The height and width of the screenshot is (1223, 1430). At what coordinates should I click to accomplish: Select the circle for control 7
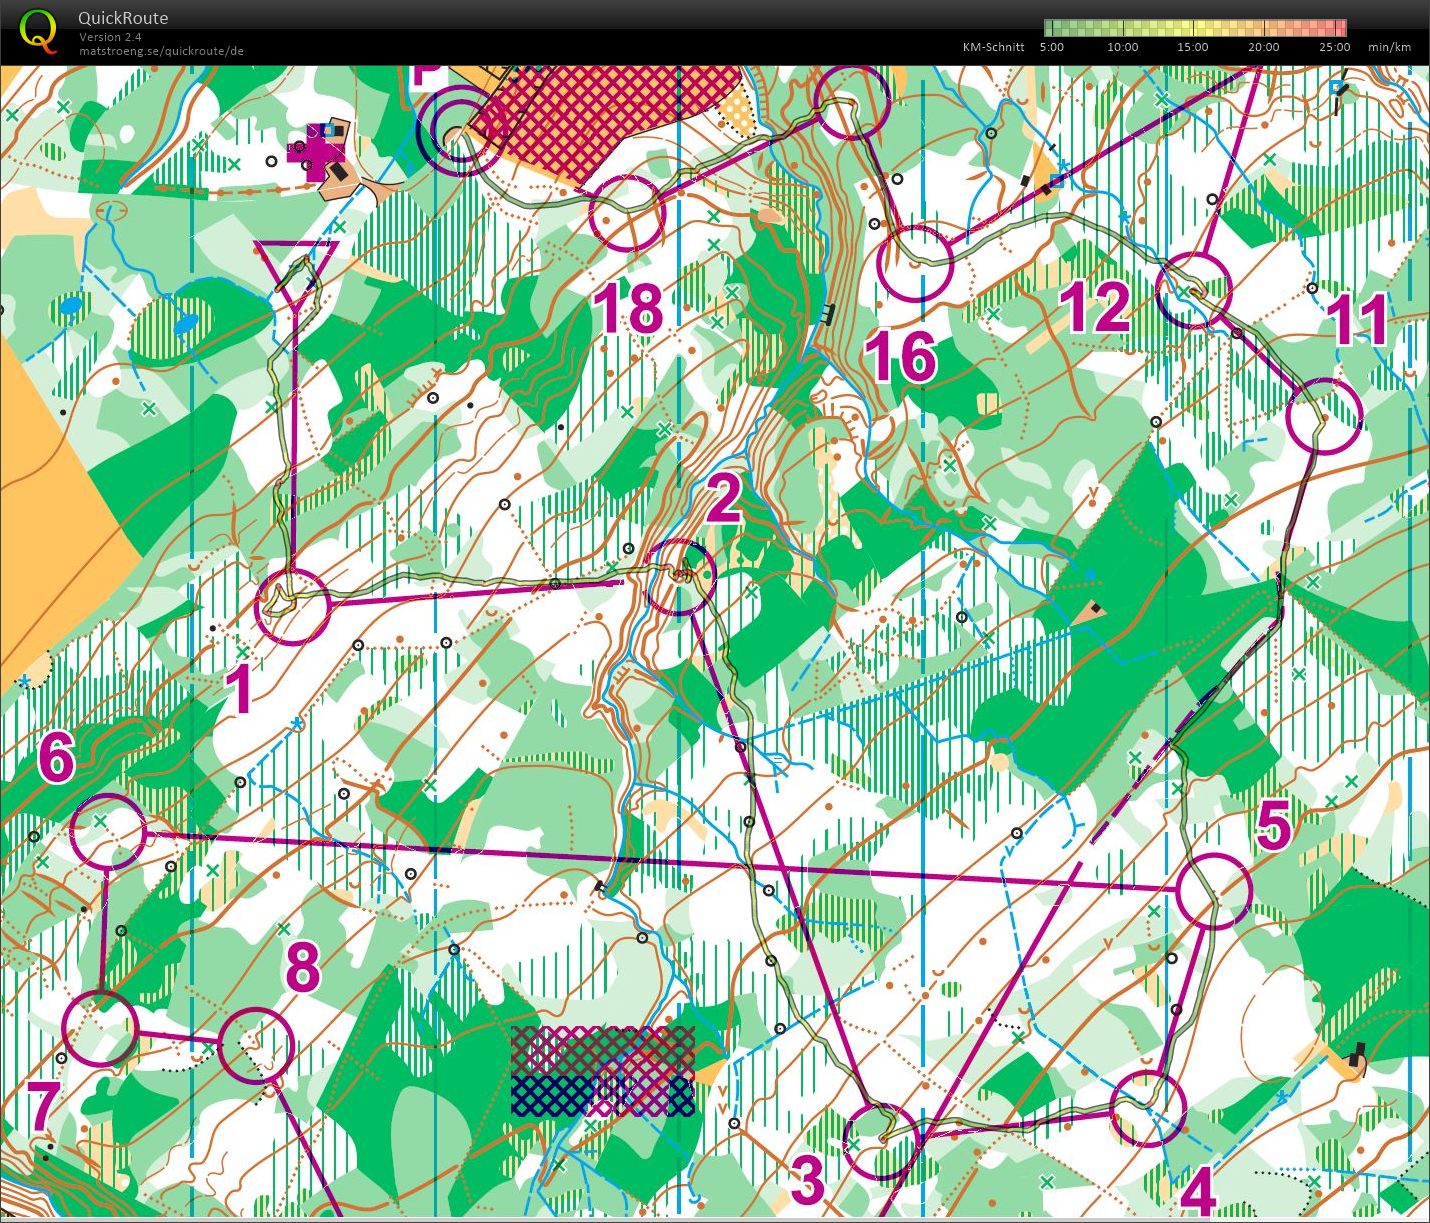[100, 1029]
